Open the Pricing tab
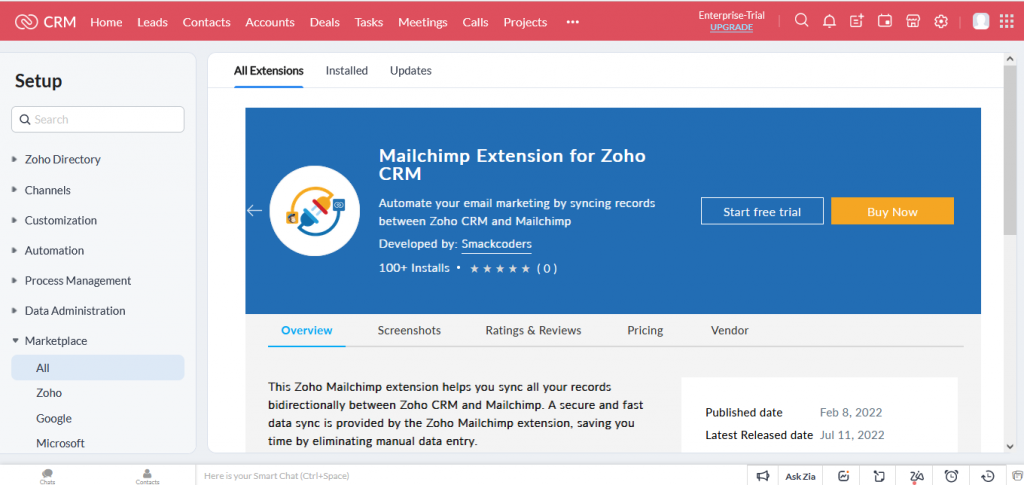 645,330
